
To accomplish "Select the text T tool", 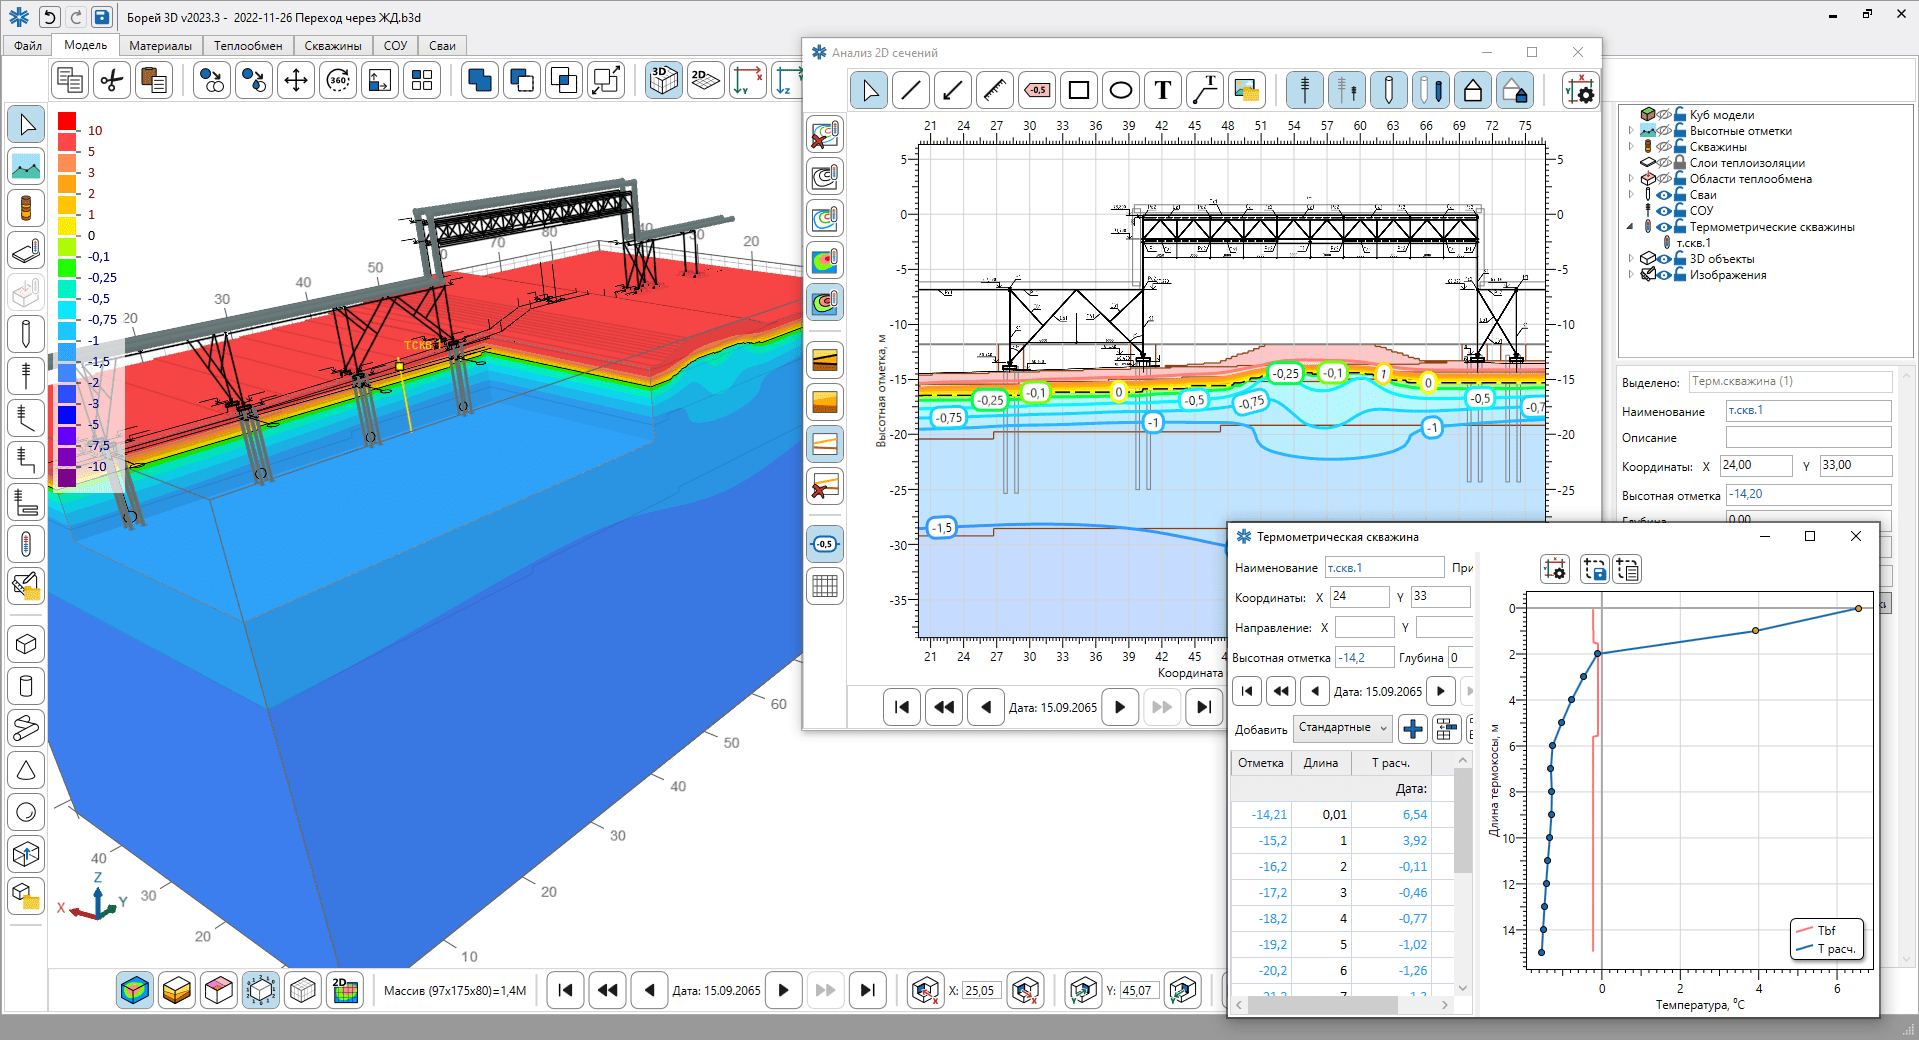I will (x=1163, y=91).
